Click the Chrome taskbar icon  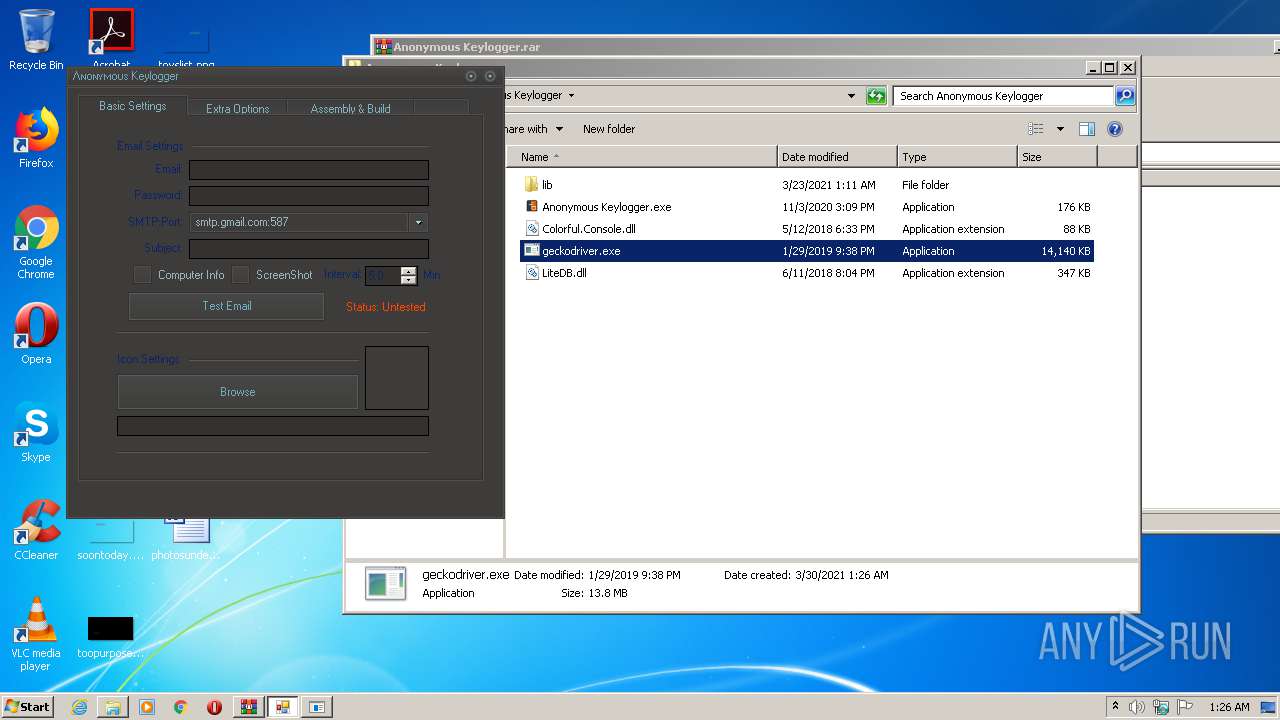pos(181,707)
